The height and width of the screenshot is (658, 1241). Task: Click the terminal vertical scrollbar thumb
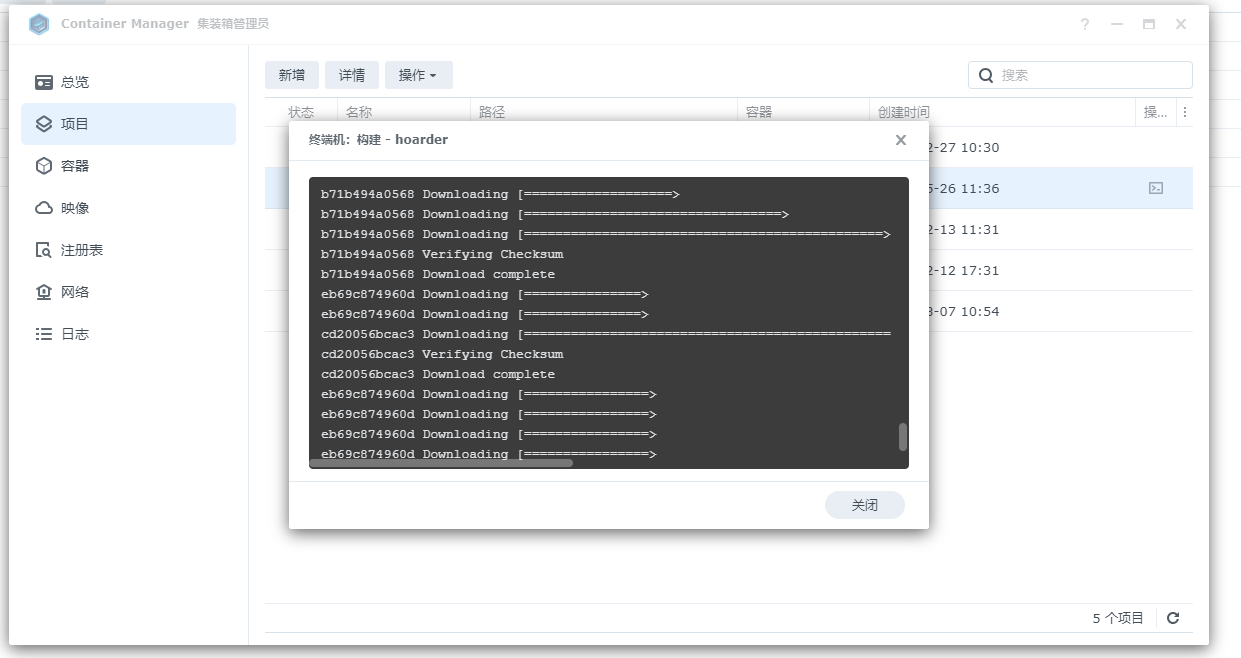pos(903,437)
